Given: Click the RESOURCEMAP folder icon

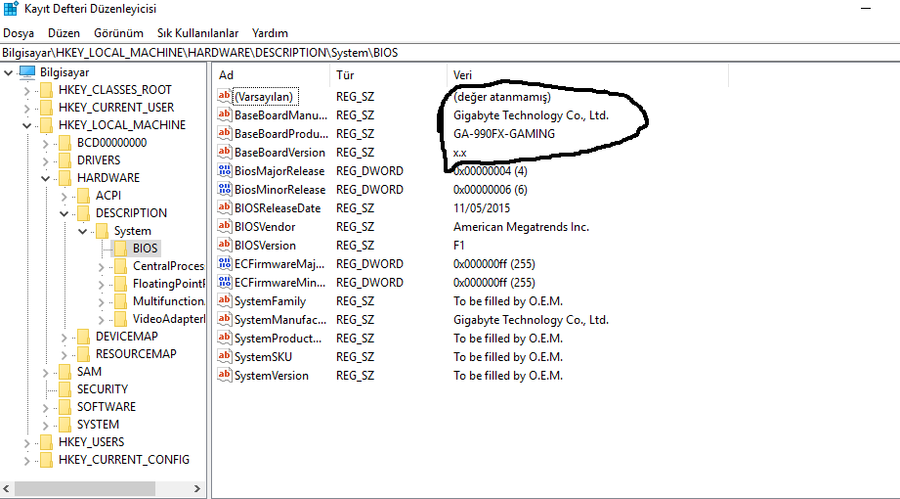Looking at the screenshot, I should point(83,354).
